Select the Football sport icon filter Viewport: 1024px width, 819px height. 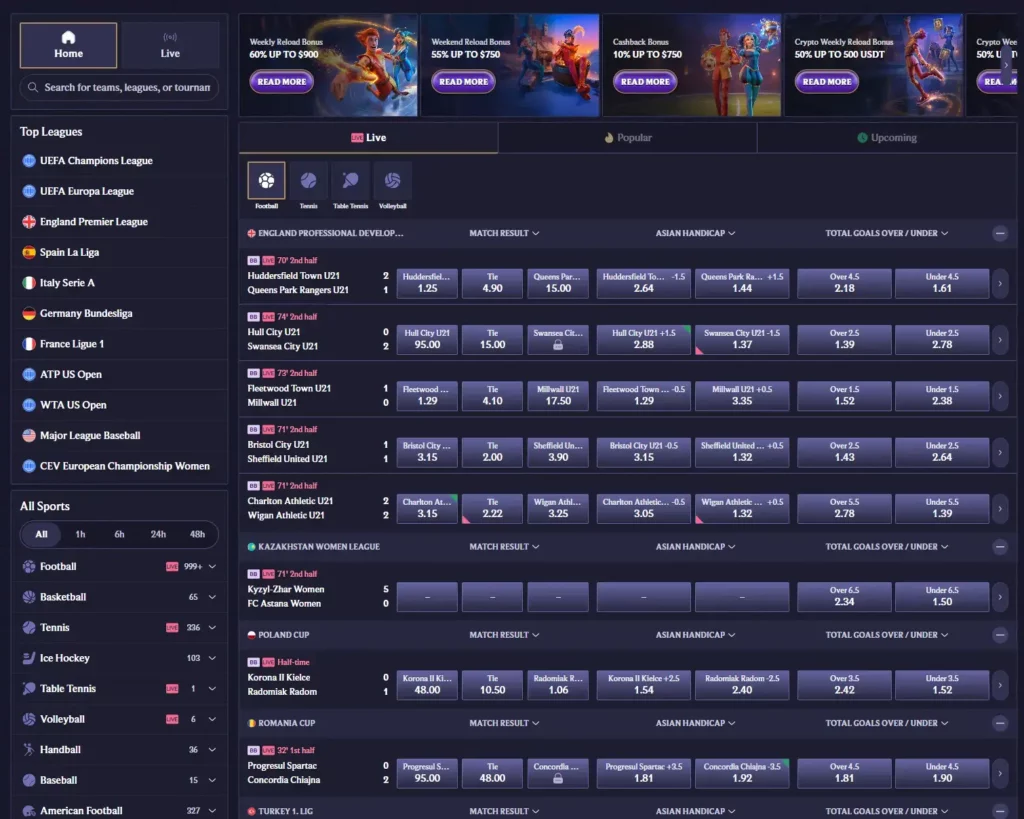point(266,180)
